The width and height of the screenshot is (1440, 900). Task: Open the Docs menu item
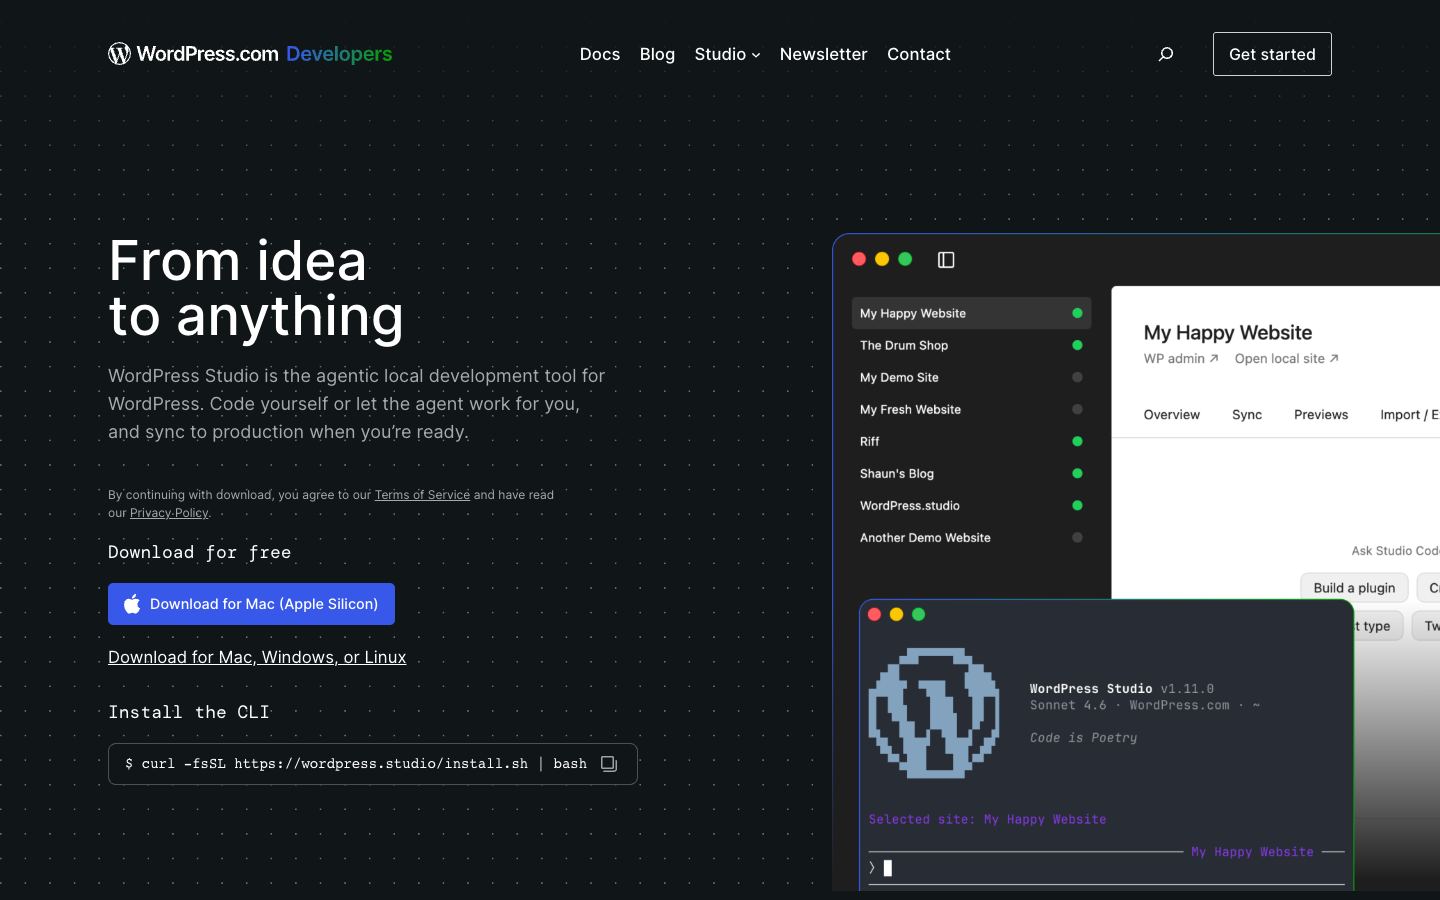[x=600, y=54]
